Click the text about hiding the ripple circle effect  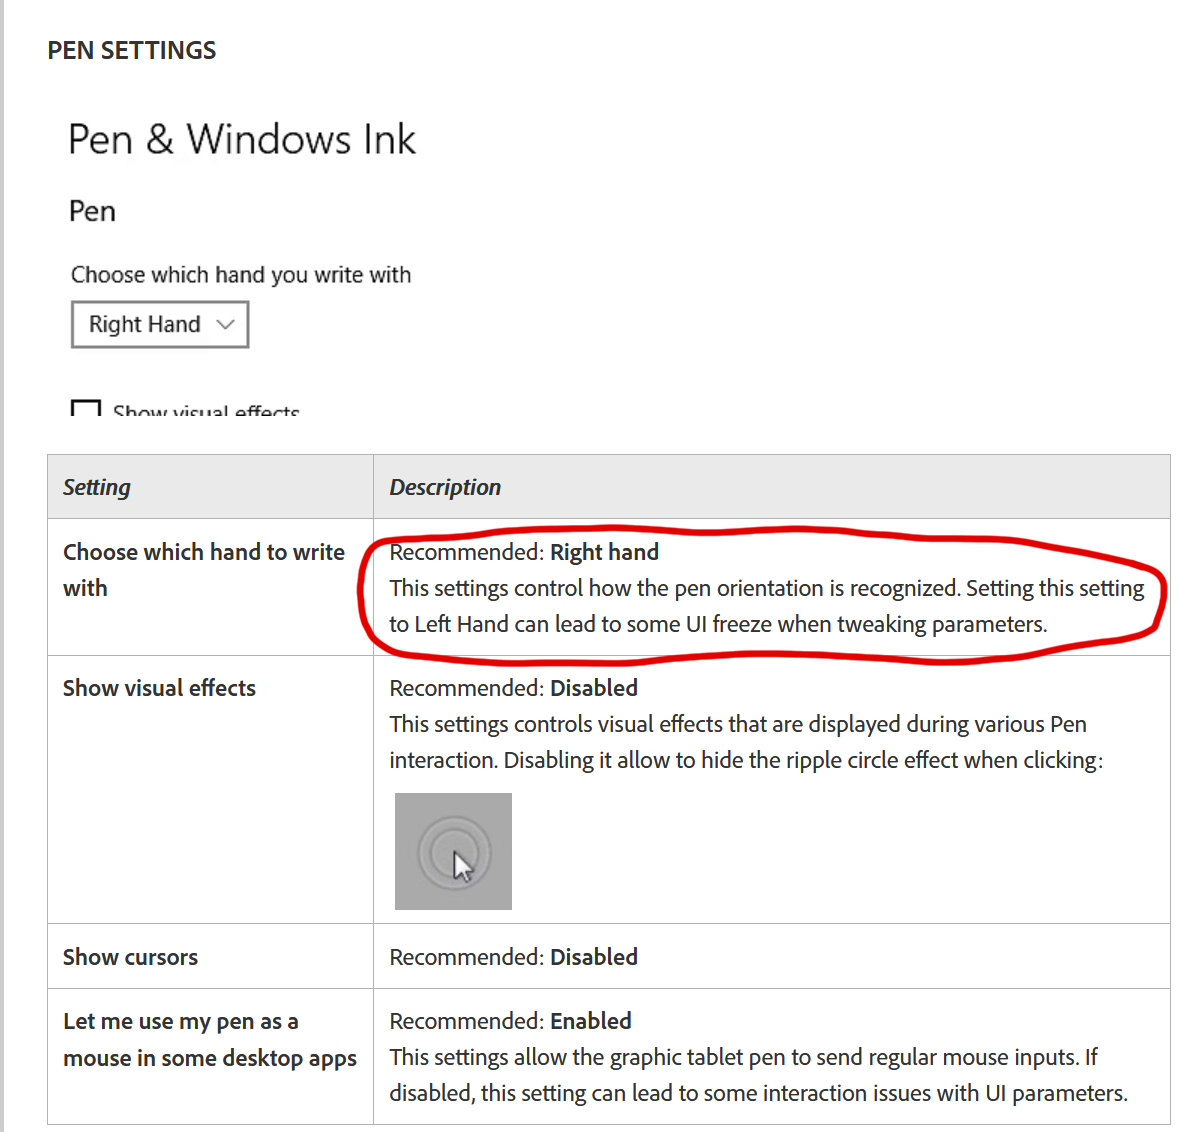coord(800,760)
